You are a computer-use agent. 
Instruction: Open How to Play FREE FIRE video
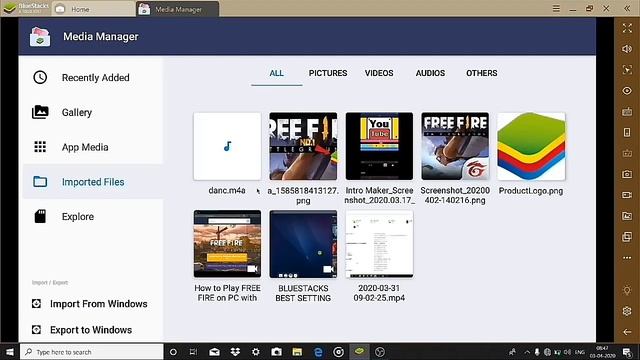click(227, 244)
